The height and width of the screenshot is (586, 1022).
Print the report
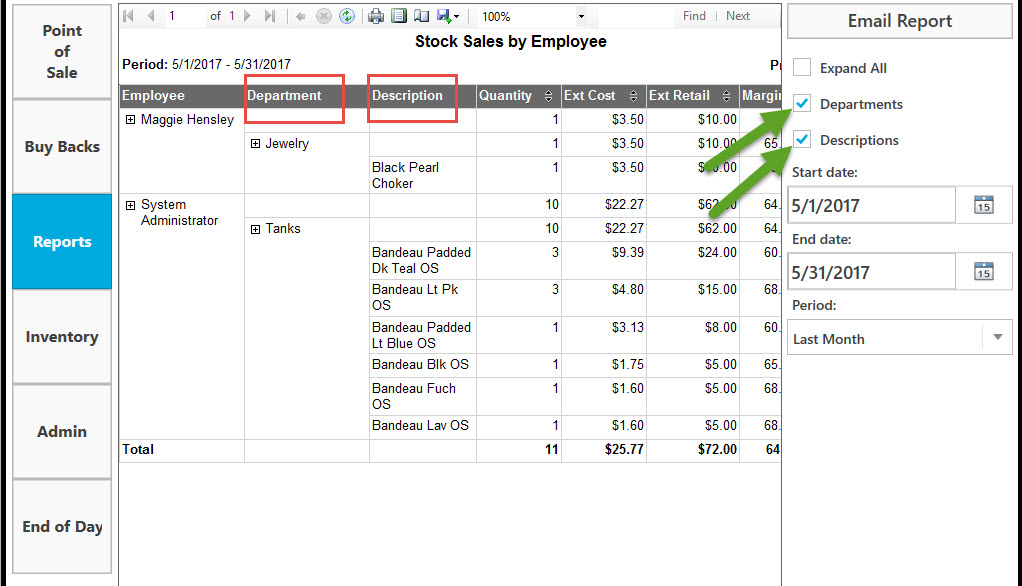[x=375, y=16]
